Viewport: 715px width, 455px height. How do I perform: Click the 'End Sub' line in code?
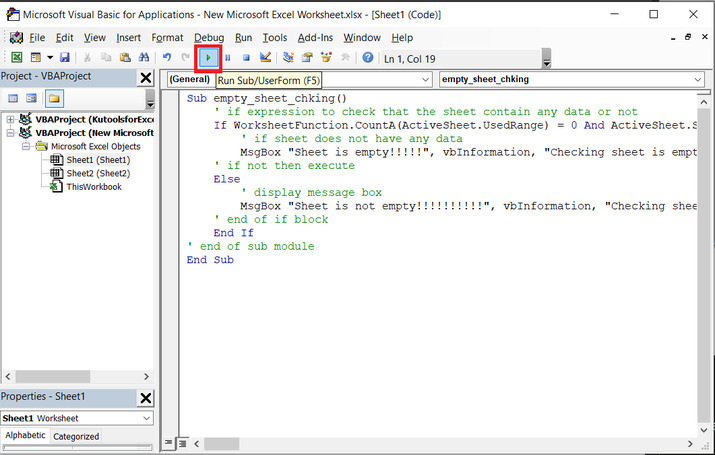[x=210, y=260]
